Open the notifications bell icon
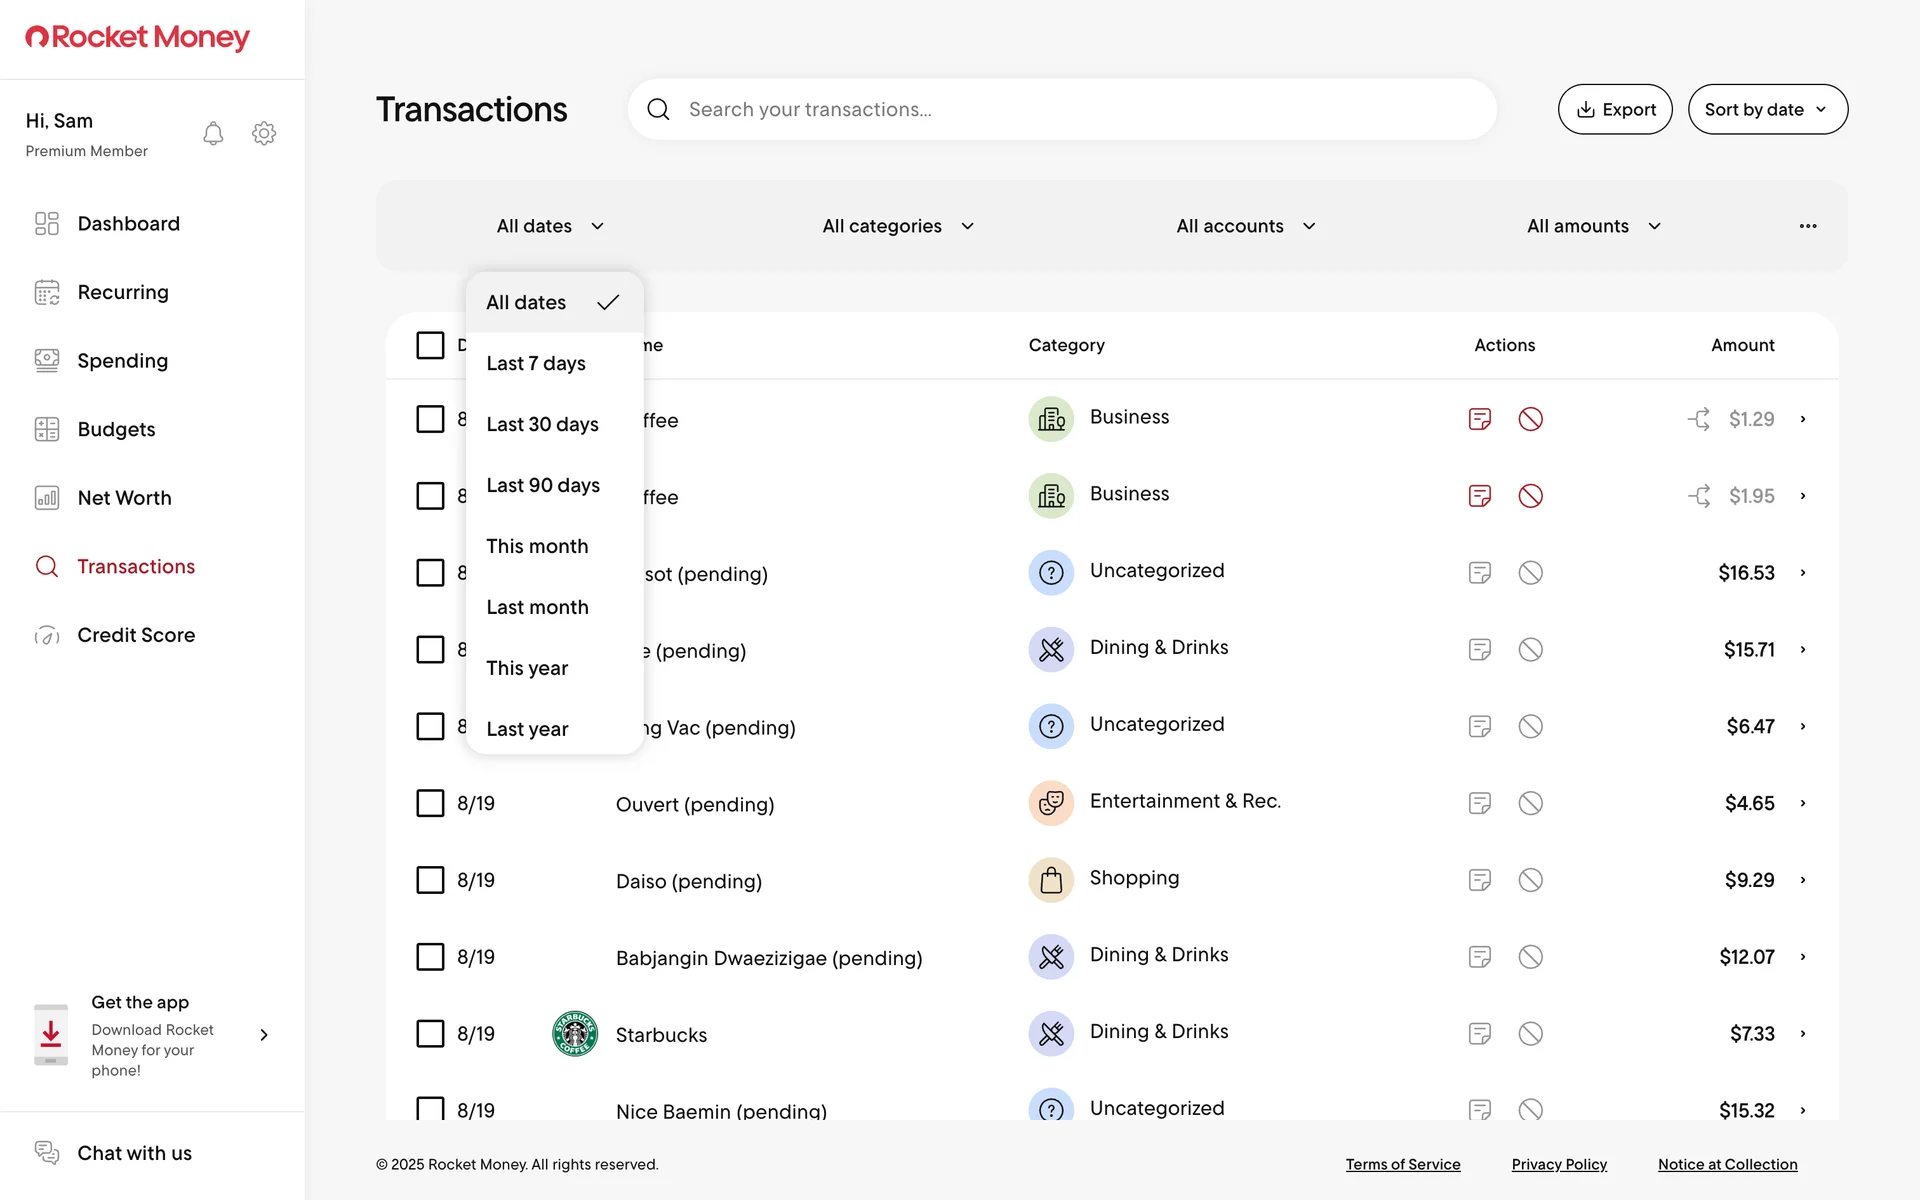The width and height of the screenshot is (1920, 1200). pyautogui.click(x=213, y=133)
